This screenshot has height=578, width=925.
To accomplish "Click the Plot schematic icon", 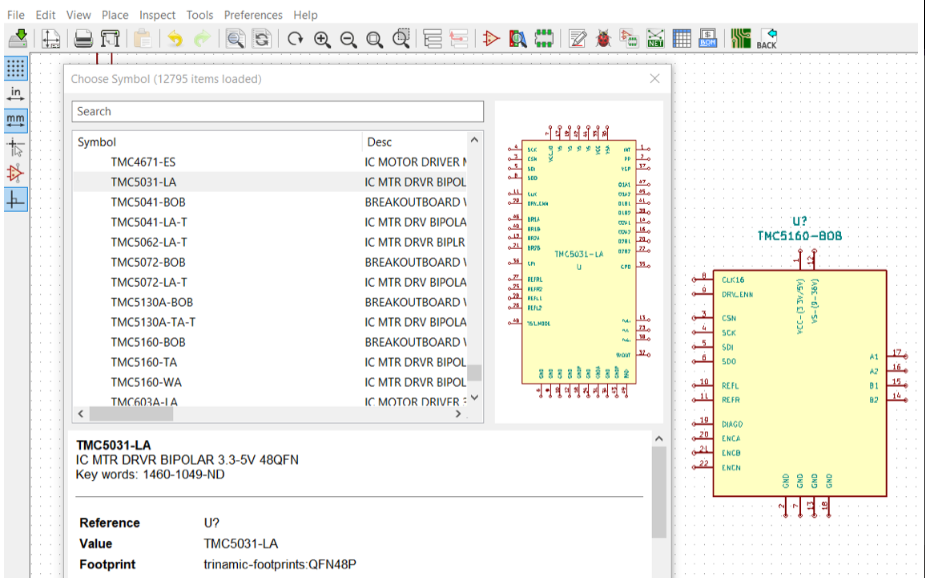I will click(110, 39).
